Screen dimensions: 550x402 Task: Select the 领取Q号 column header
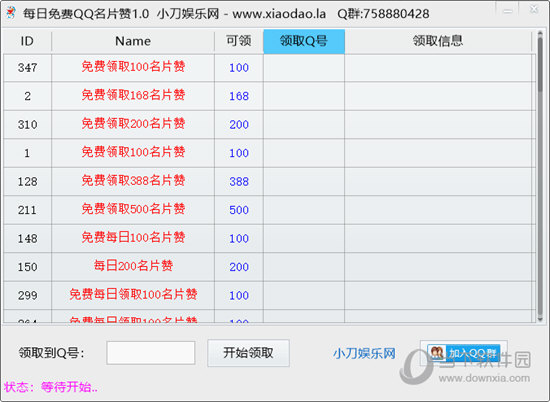pos(304,41)
